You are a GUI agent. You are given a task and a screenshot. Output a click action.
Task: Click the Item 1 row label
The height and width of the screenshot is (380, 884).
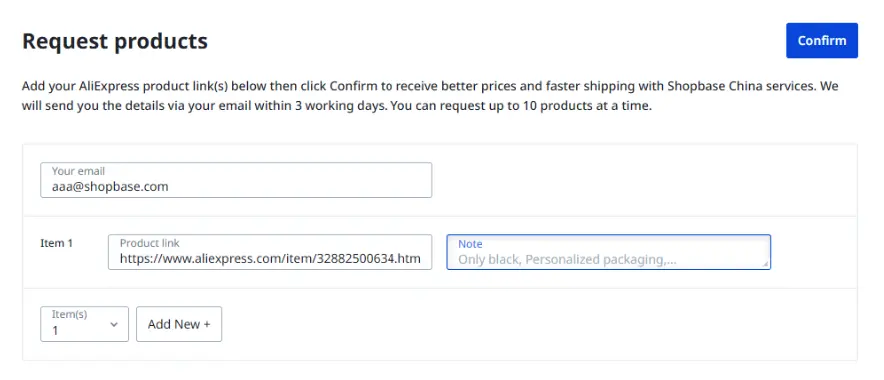click(x=56, y=244)
